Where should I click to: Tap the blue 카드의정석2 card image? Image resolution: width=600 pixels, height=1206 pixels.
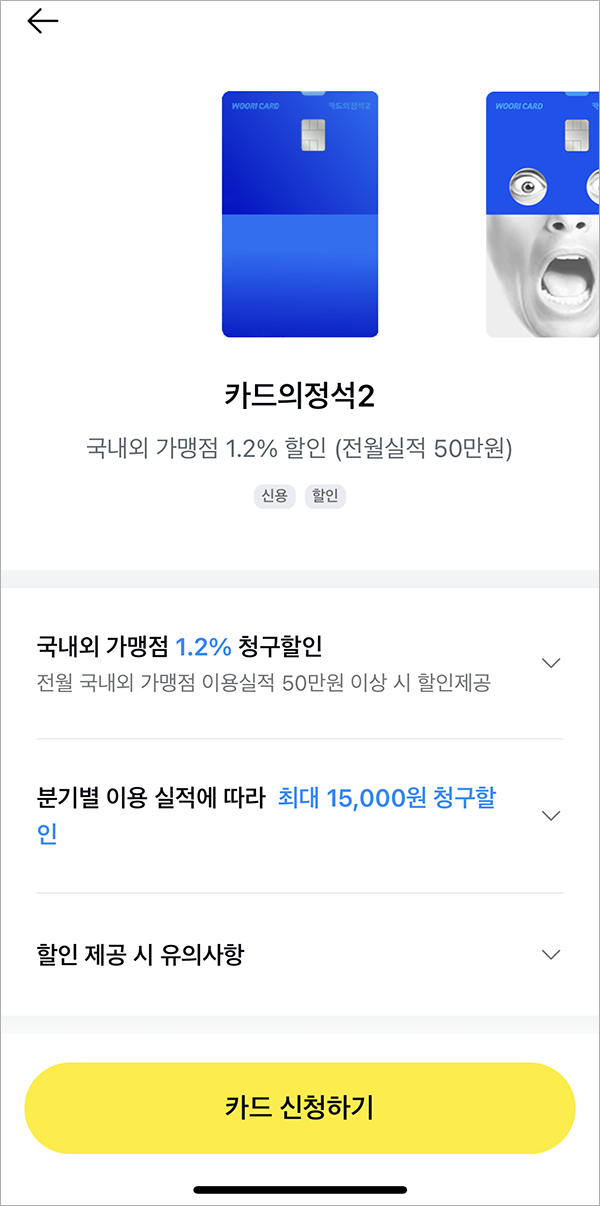pos(298,213)
